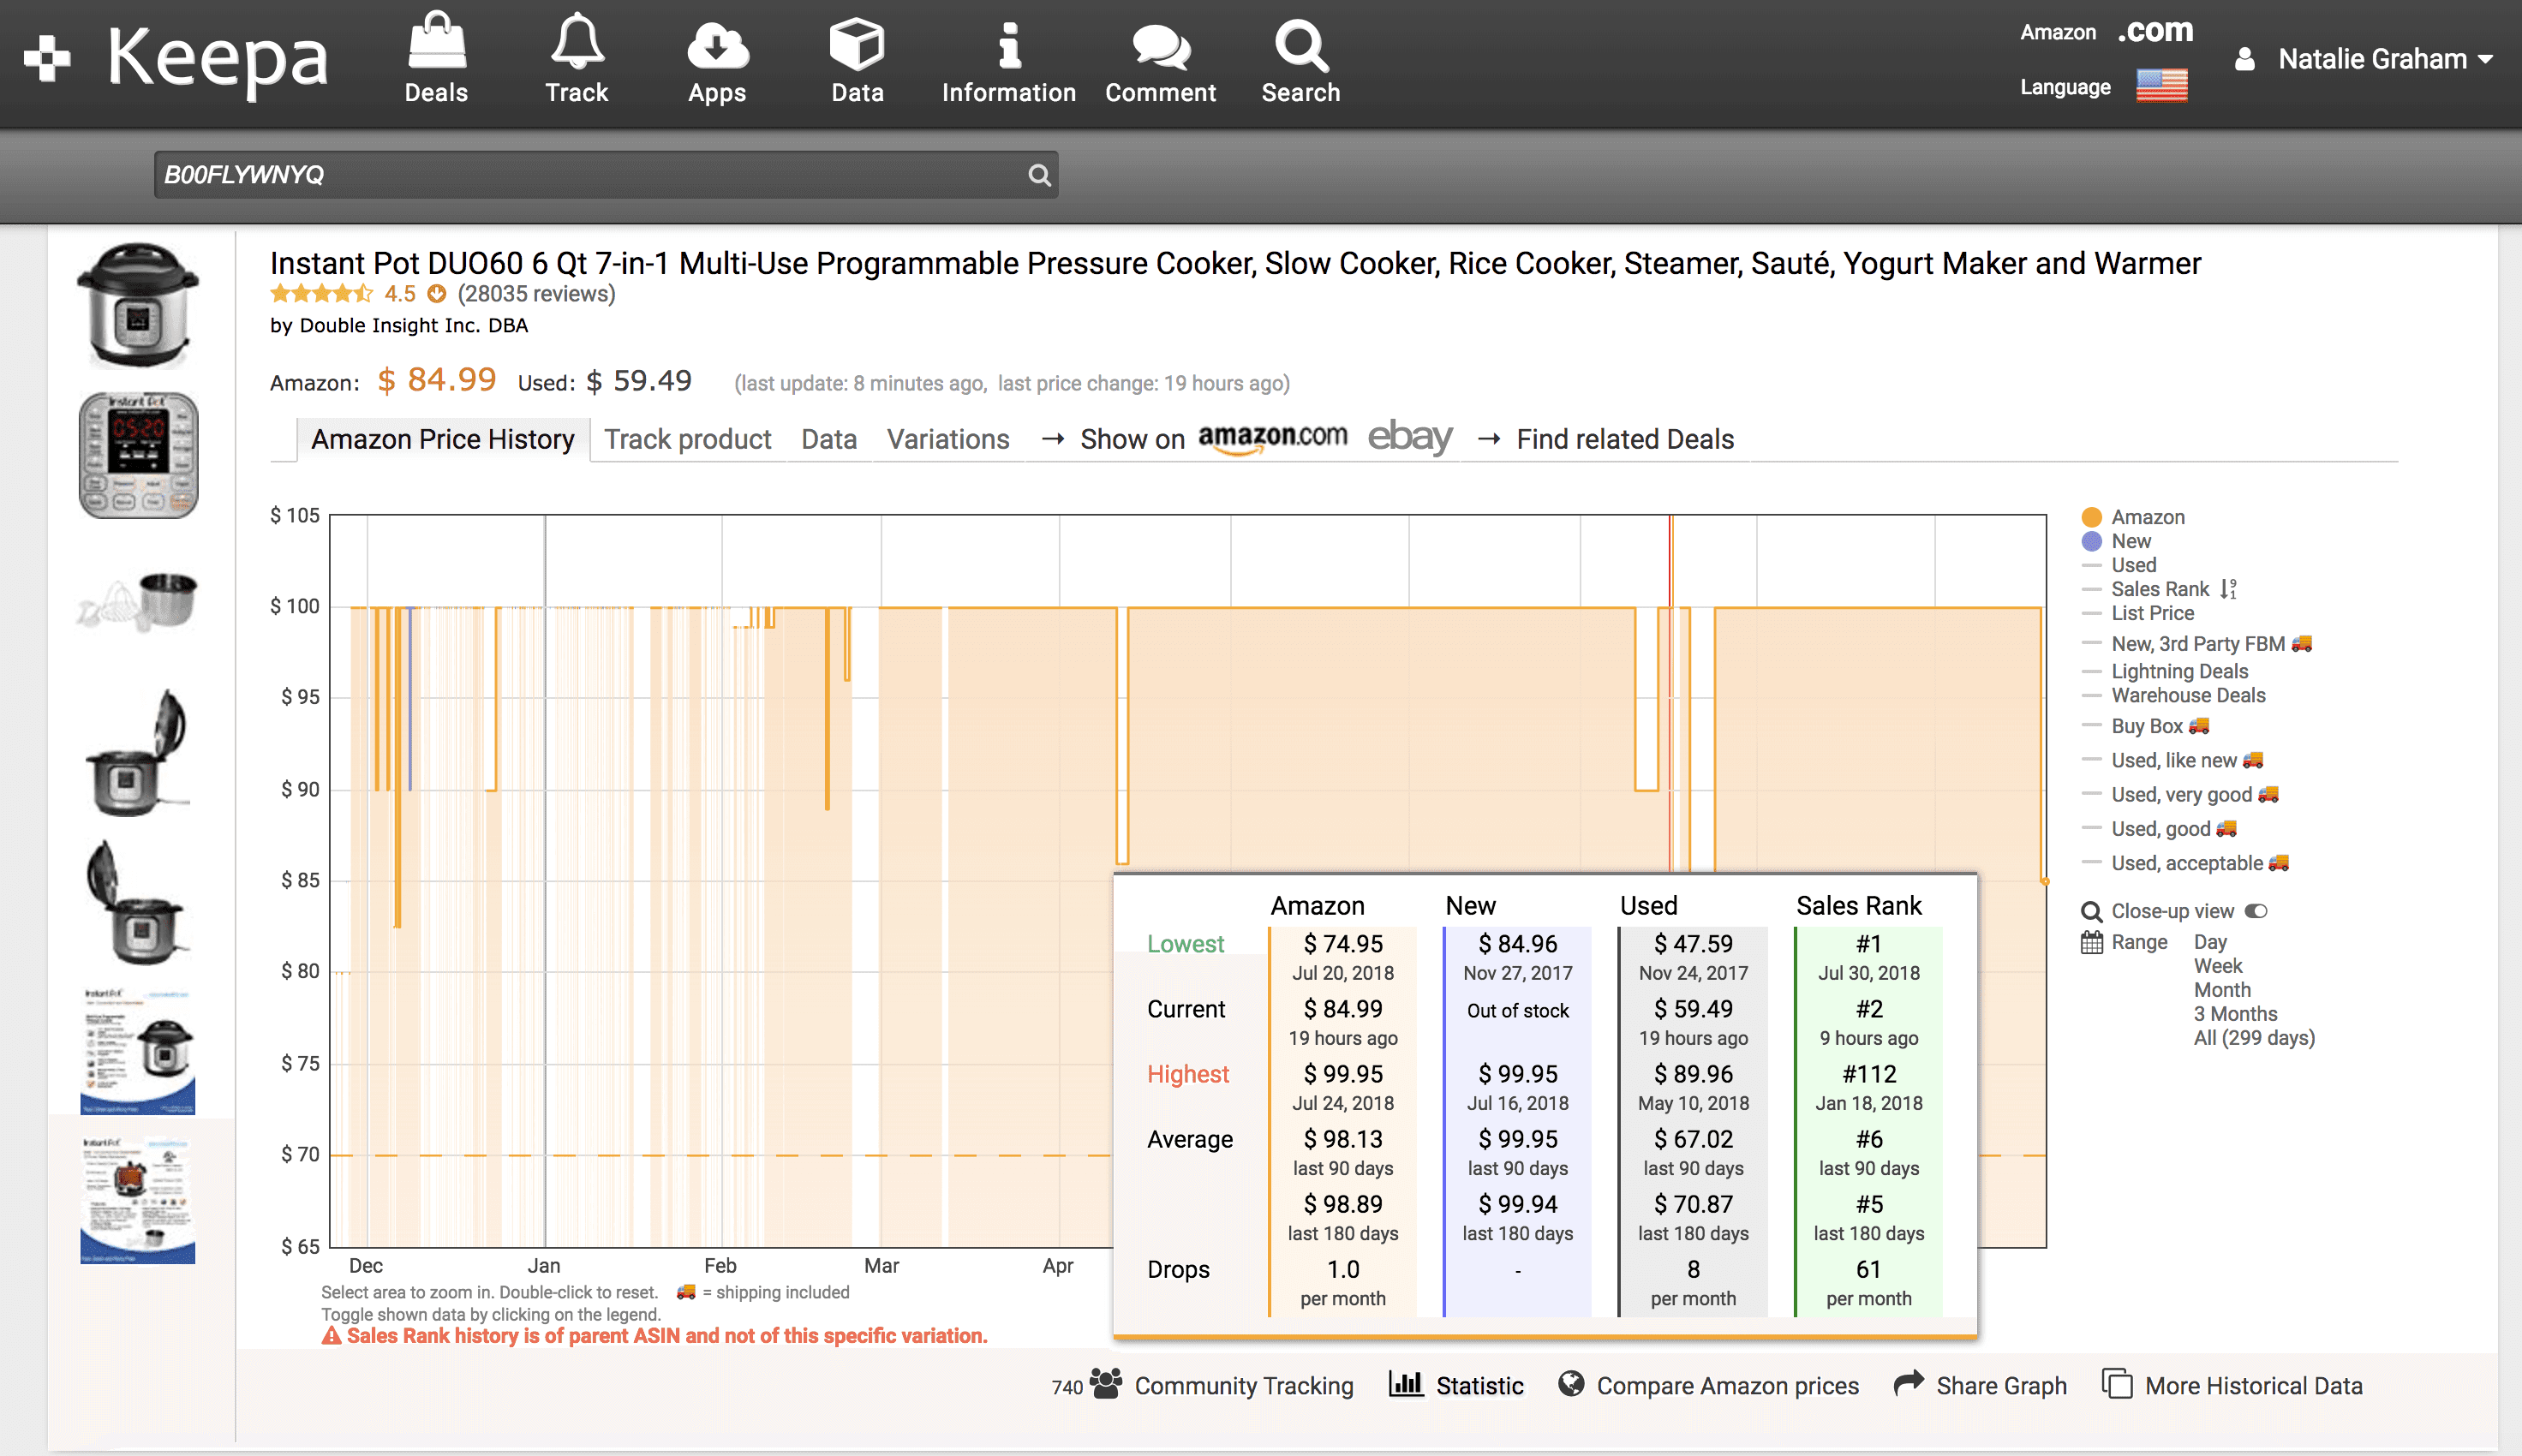Viewport: 2522px width, 1456px height.
Task: Click the amazon.com logo link
Action: (1273, 438)
